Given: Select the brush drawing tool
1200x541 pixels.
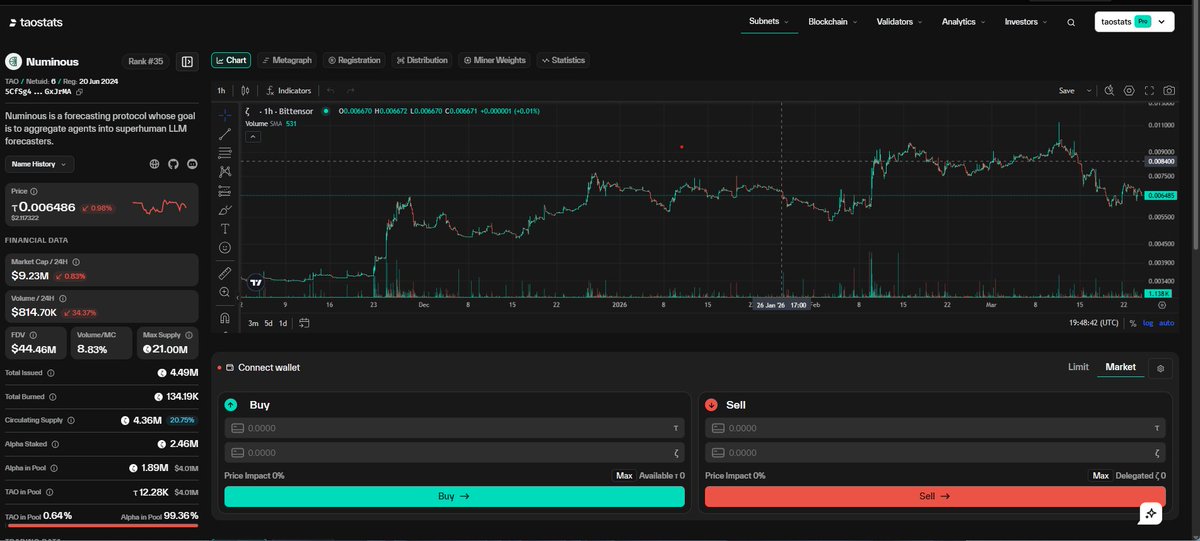Looking at the screenshot, I should [225, 209].
